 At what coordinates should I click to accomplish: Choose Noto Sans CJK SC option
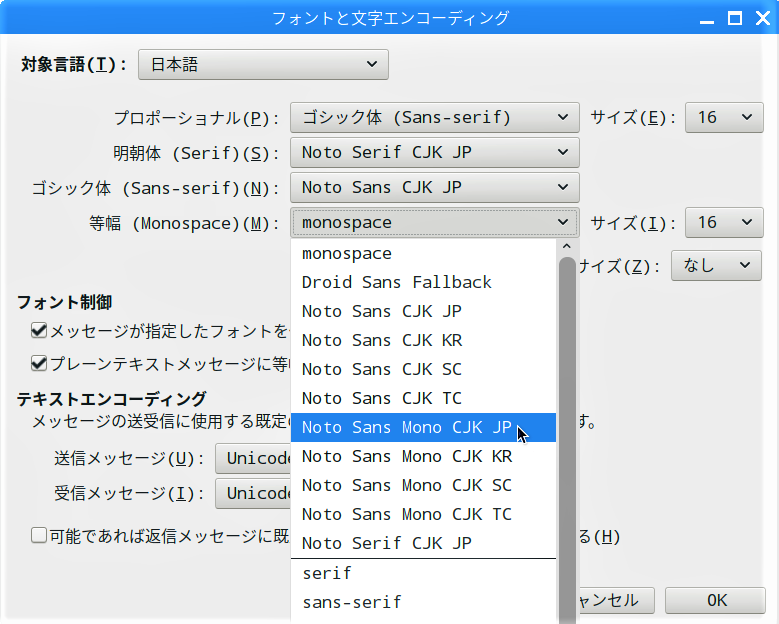click(423, 369)
